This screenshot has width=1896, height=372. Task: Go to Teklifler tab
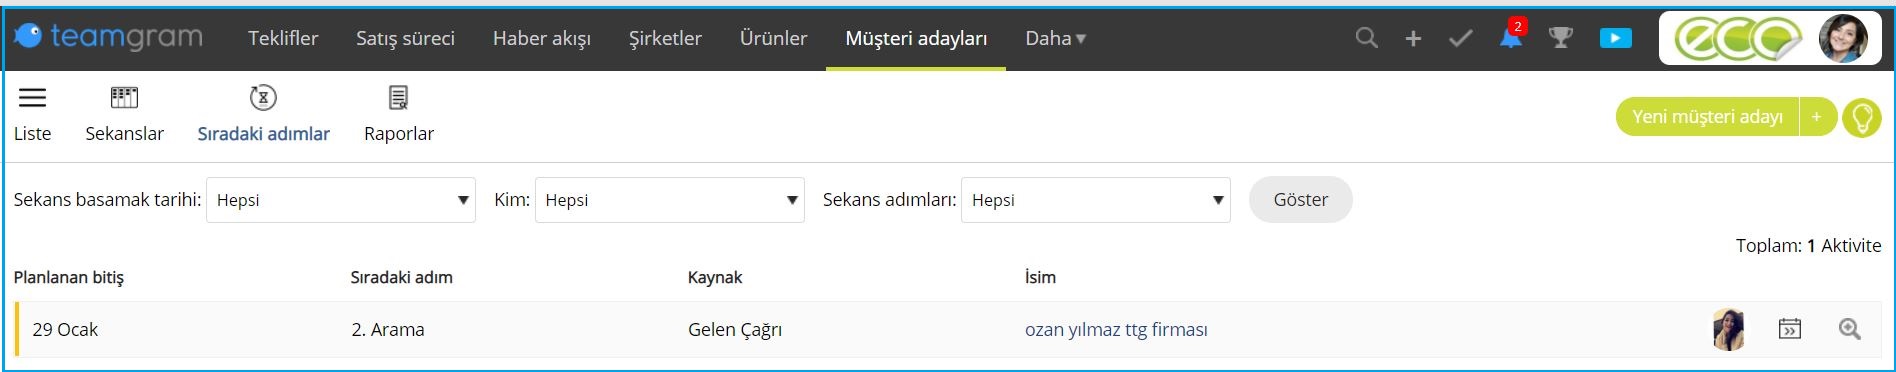coord(283,38)
